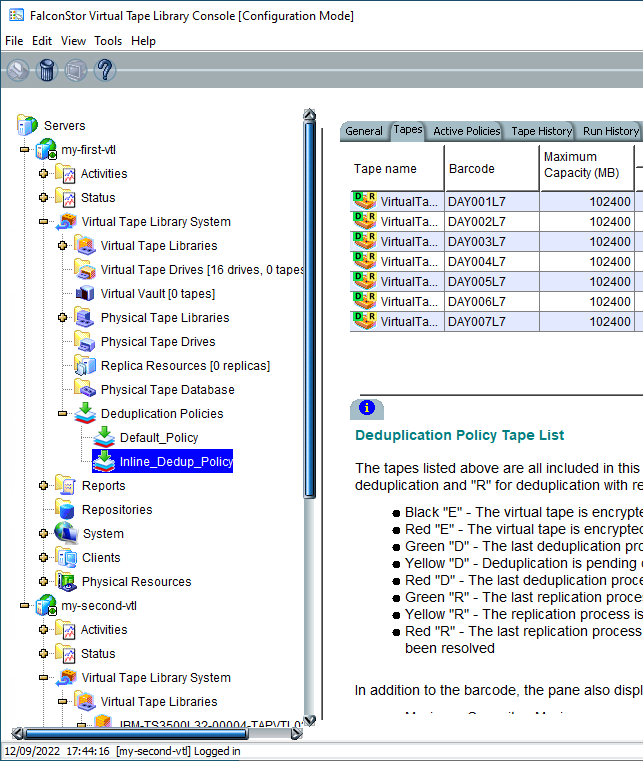Open help with the question mark icon

pos(105,70)
